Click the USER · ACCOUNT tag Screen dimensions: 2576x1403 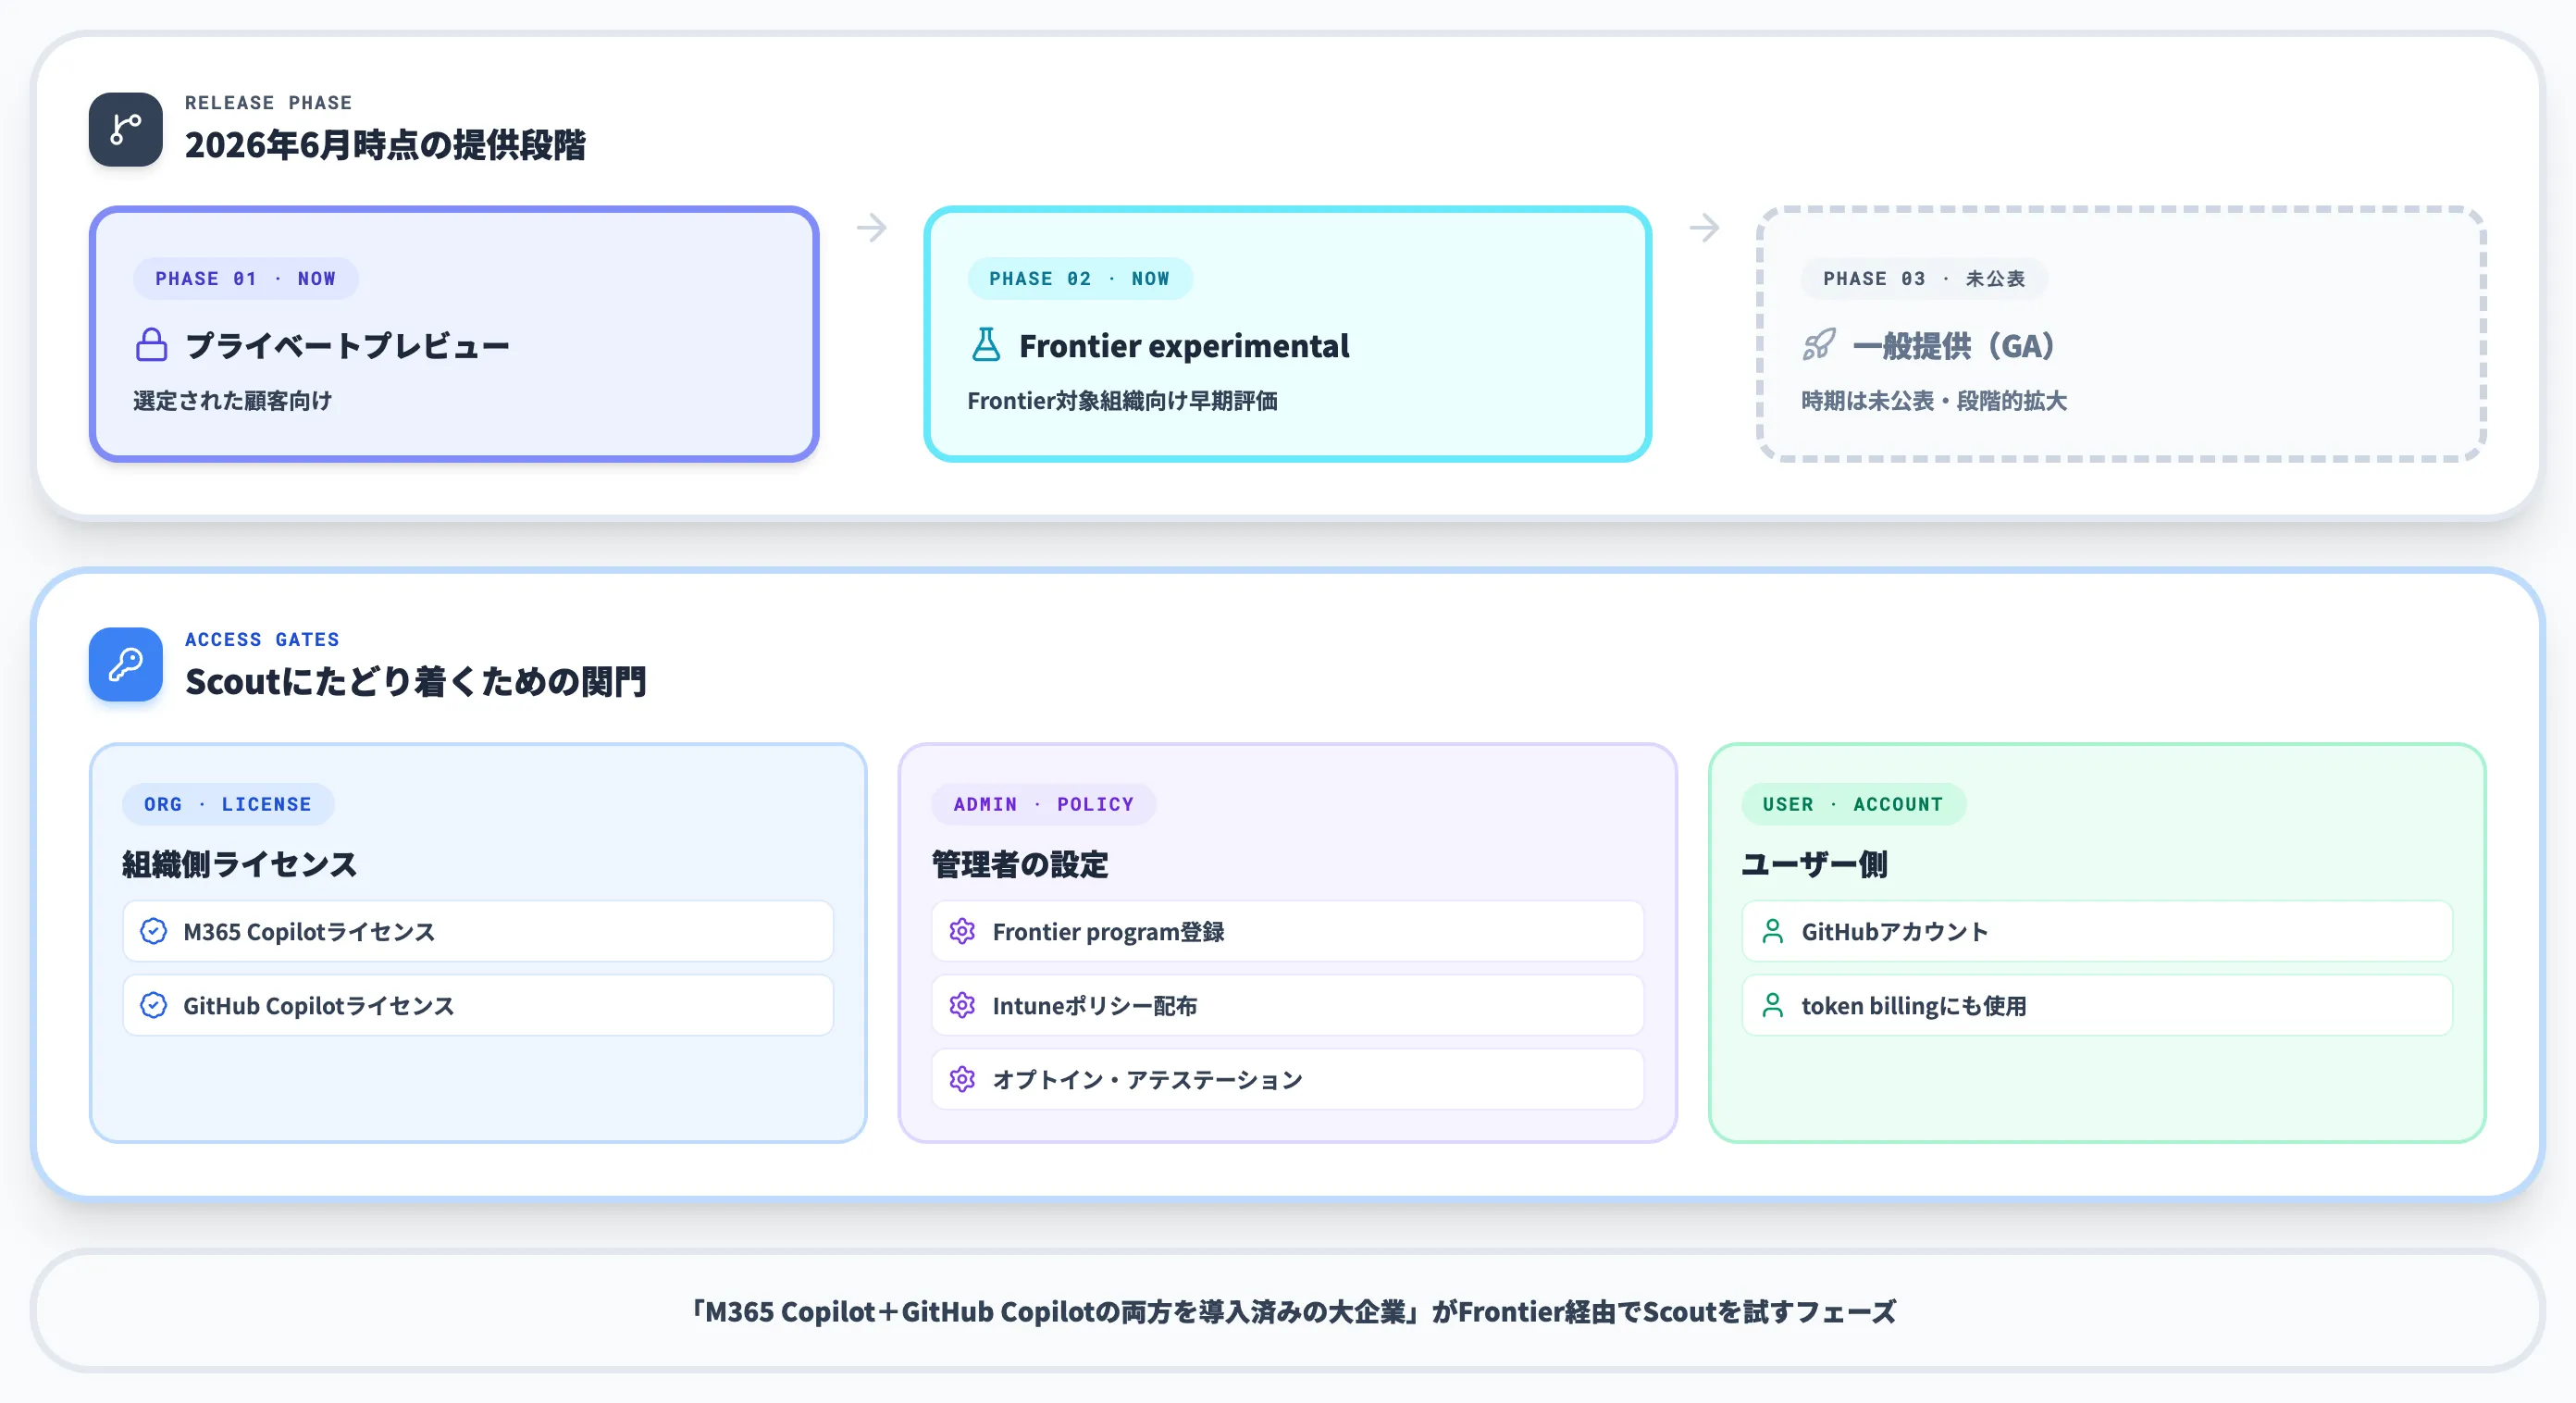coord(1853,804)
